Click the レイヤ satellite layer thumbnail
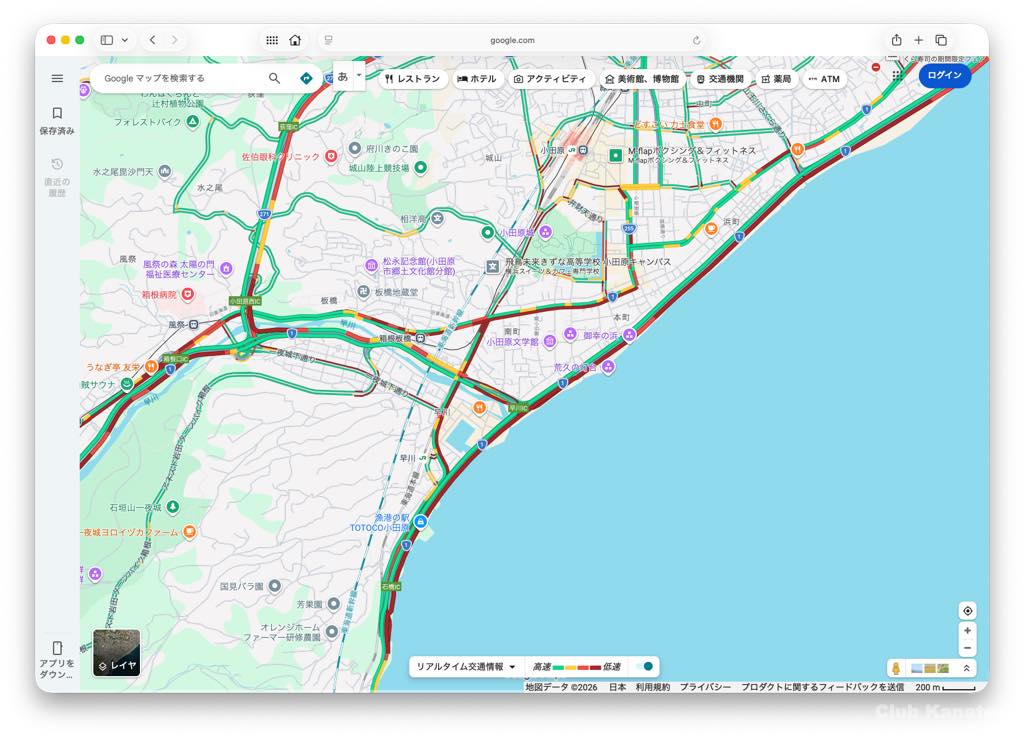 pyautogui.click(x=117, y=652)
